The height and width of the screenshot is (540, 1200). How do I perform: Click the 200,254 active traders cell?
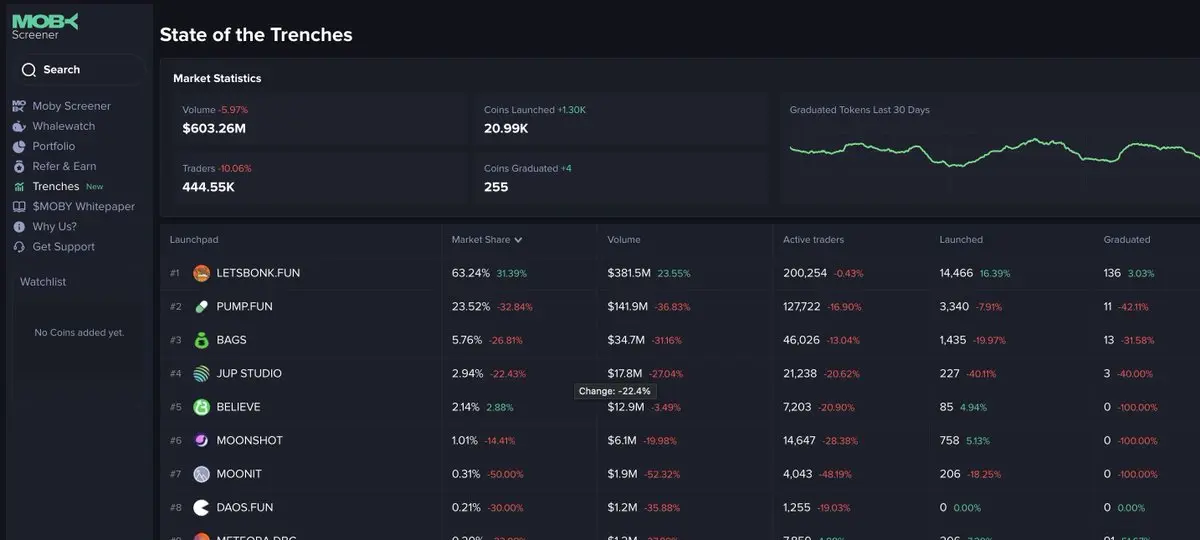click(805, 273)
